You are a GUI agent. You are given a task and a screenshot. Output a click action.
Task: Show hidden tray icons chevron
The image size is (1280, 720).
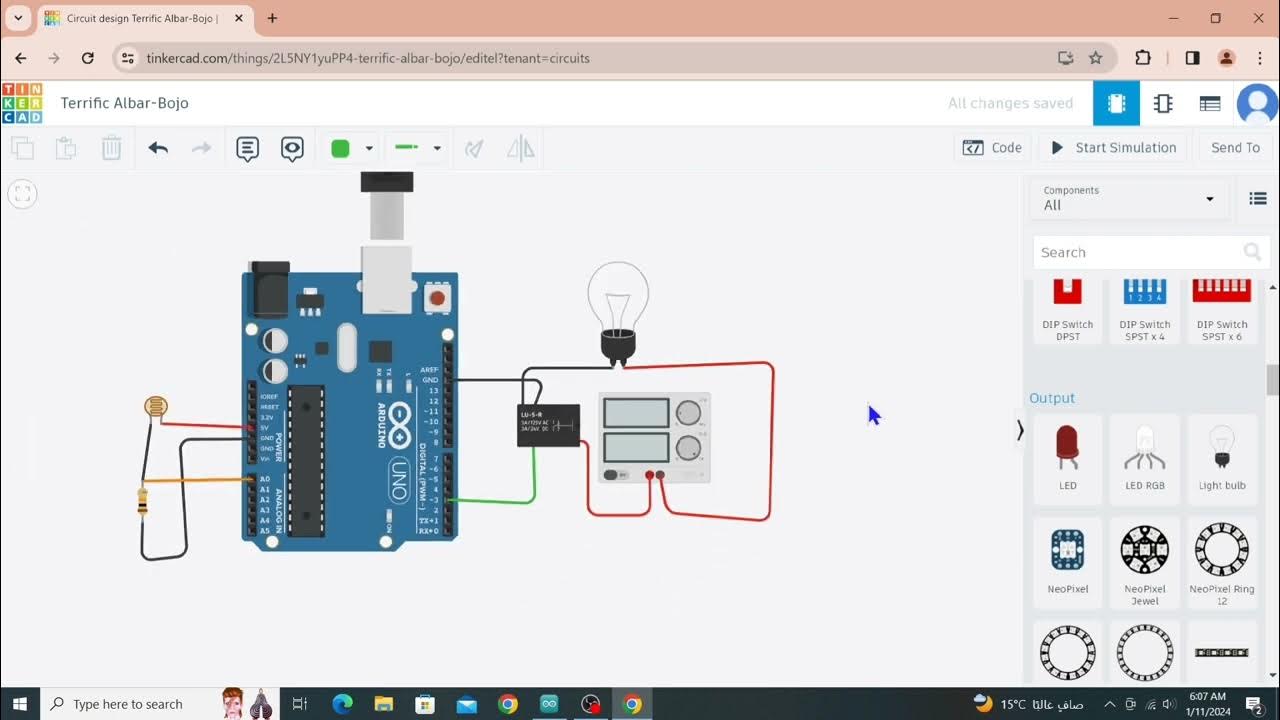[x=1110, y=704]
